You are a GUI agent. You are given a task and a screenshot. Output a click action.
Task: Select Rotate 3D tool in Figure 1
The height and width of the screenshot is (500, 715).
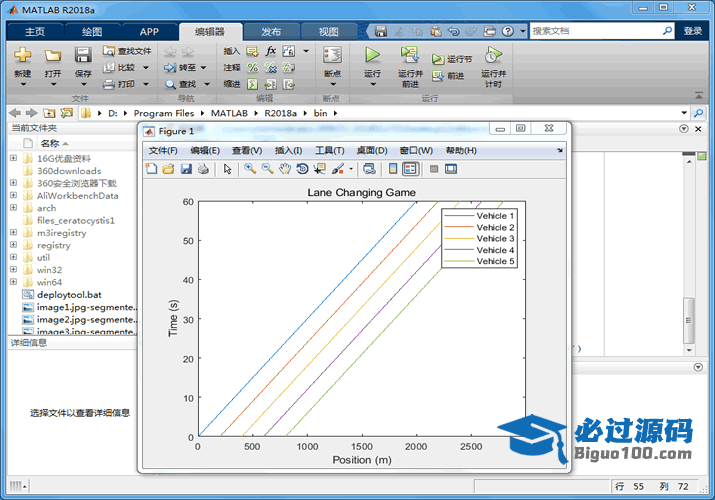(302, 169)
